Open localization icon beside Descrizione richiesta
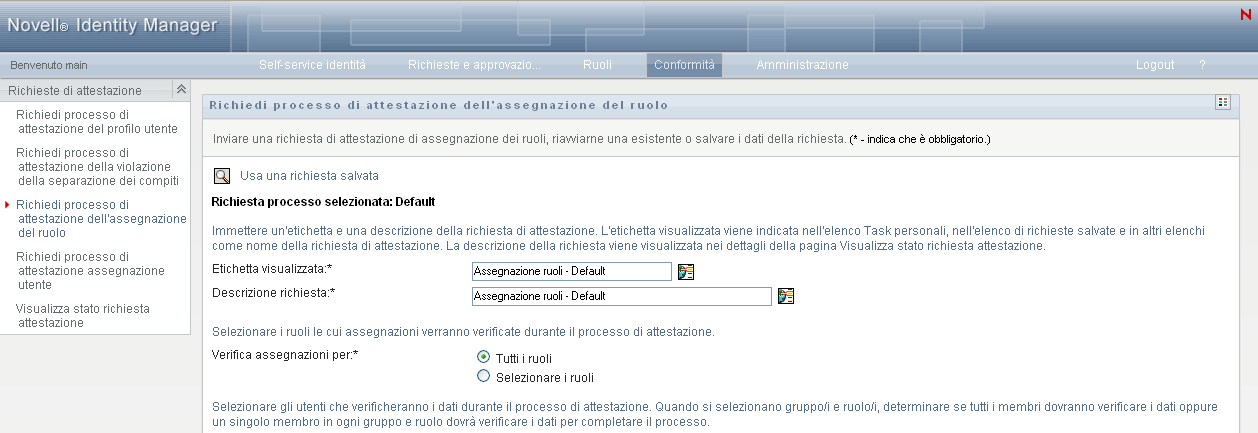This screenshot has width=1258, height=433. [786, 295]
